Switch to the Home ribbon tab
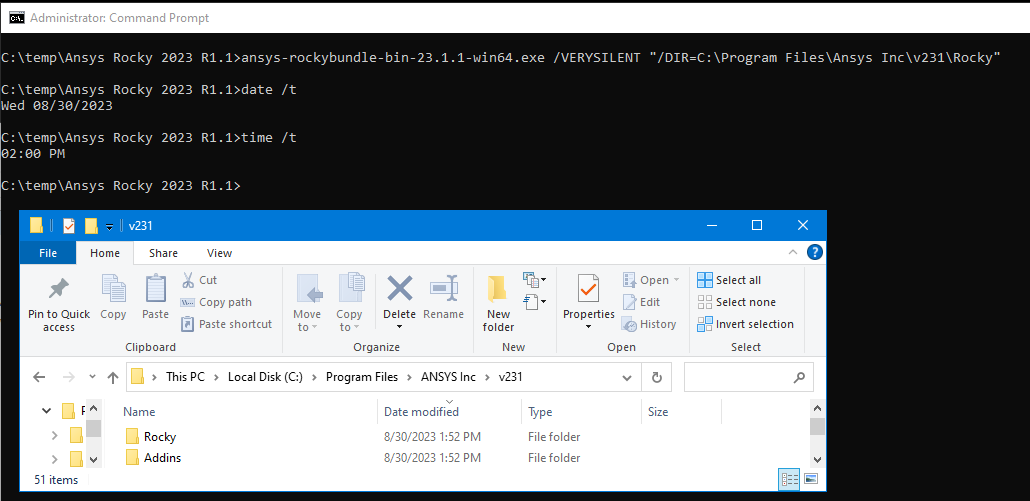 105,253
